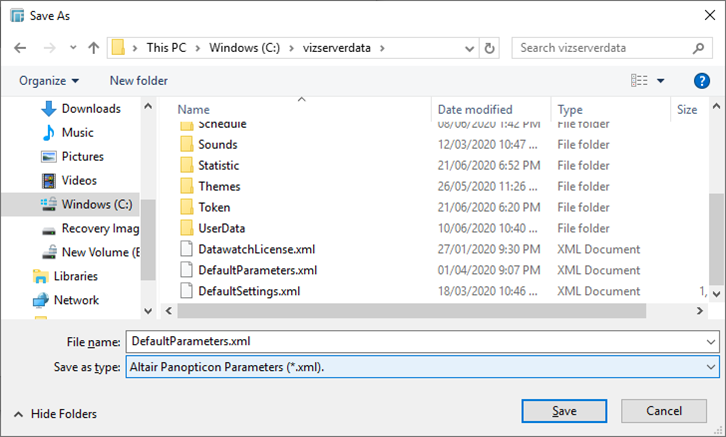Click the New folder toolbar button
Image resolution: width=726 pixels, height=437 pixels.
pyautogui.click(x=139, y=81)
